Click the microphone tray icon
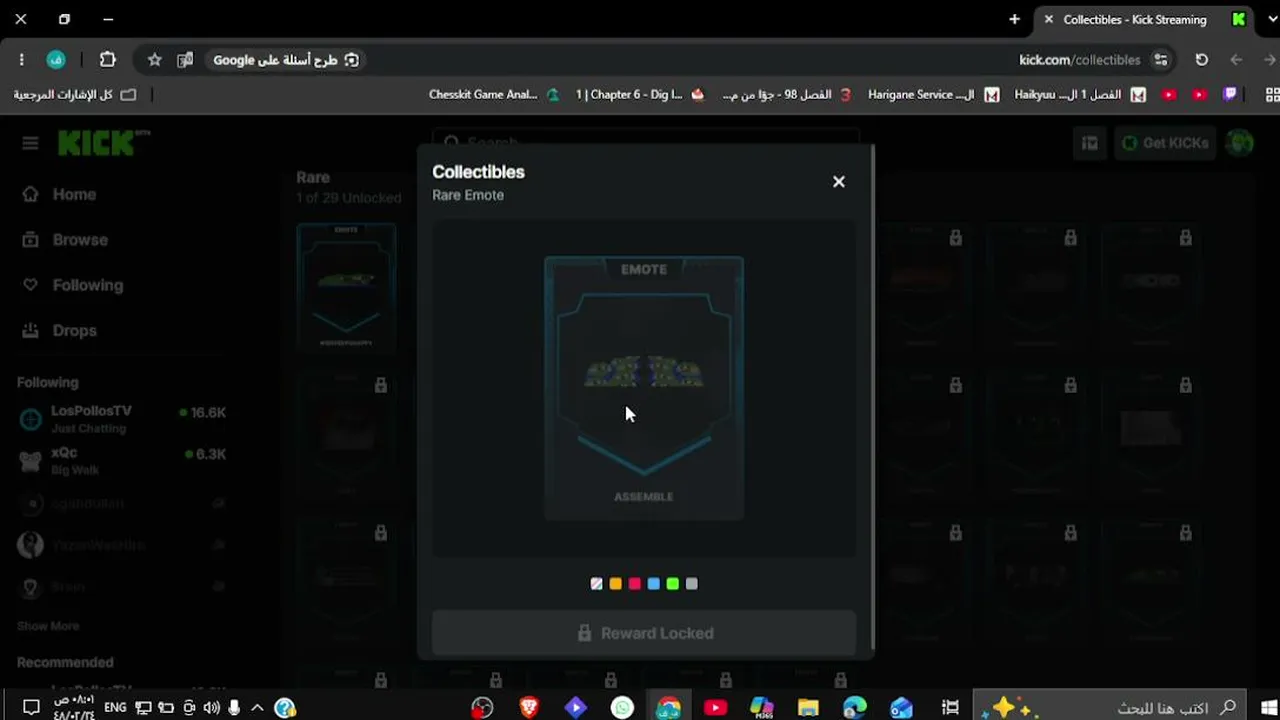This screenshot has height=720, width=1280. point(234,708)
